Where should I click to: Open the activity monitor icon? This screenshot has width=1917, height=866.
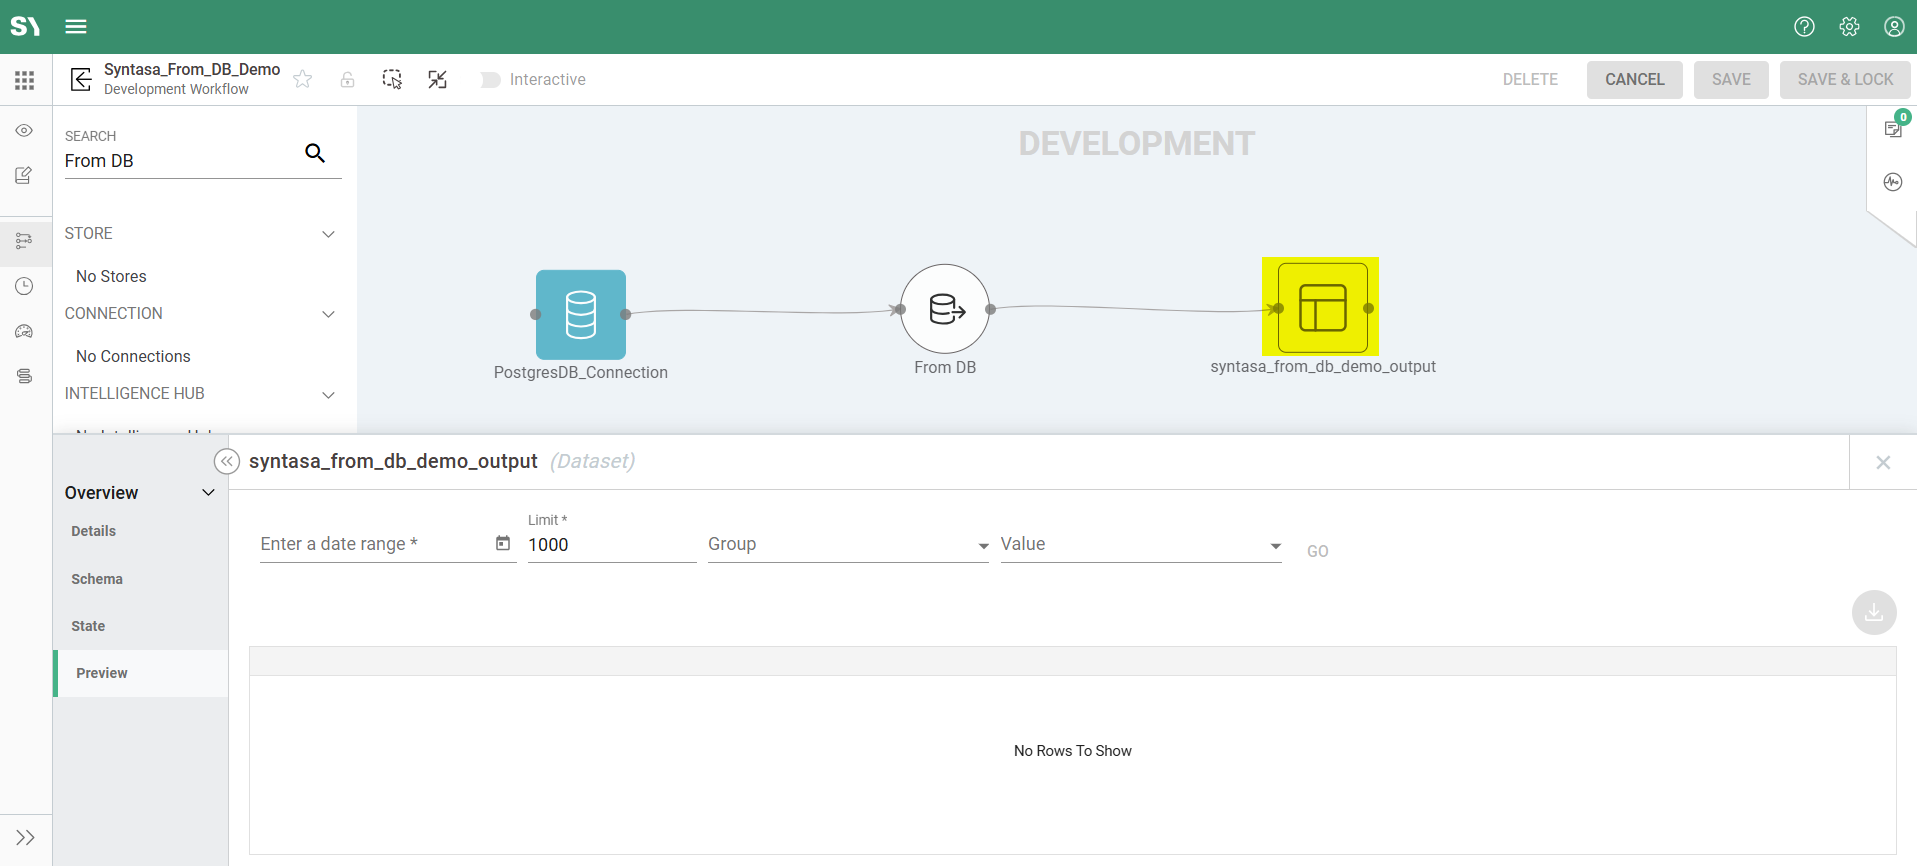[x=1893, y=182]
